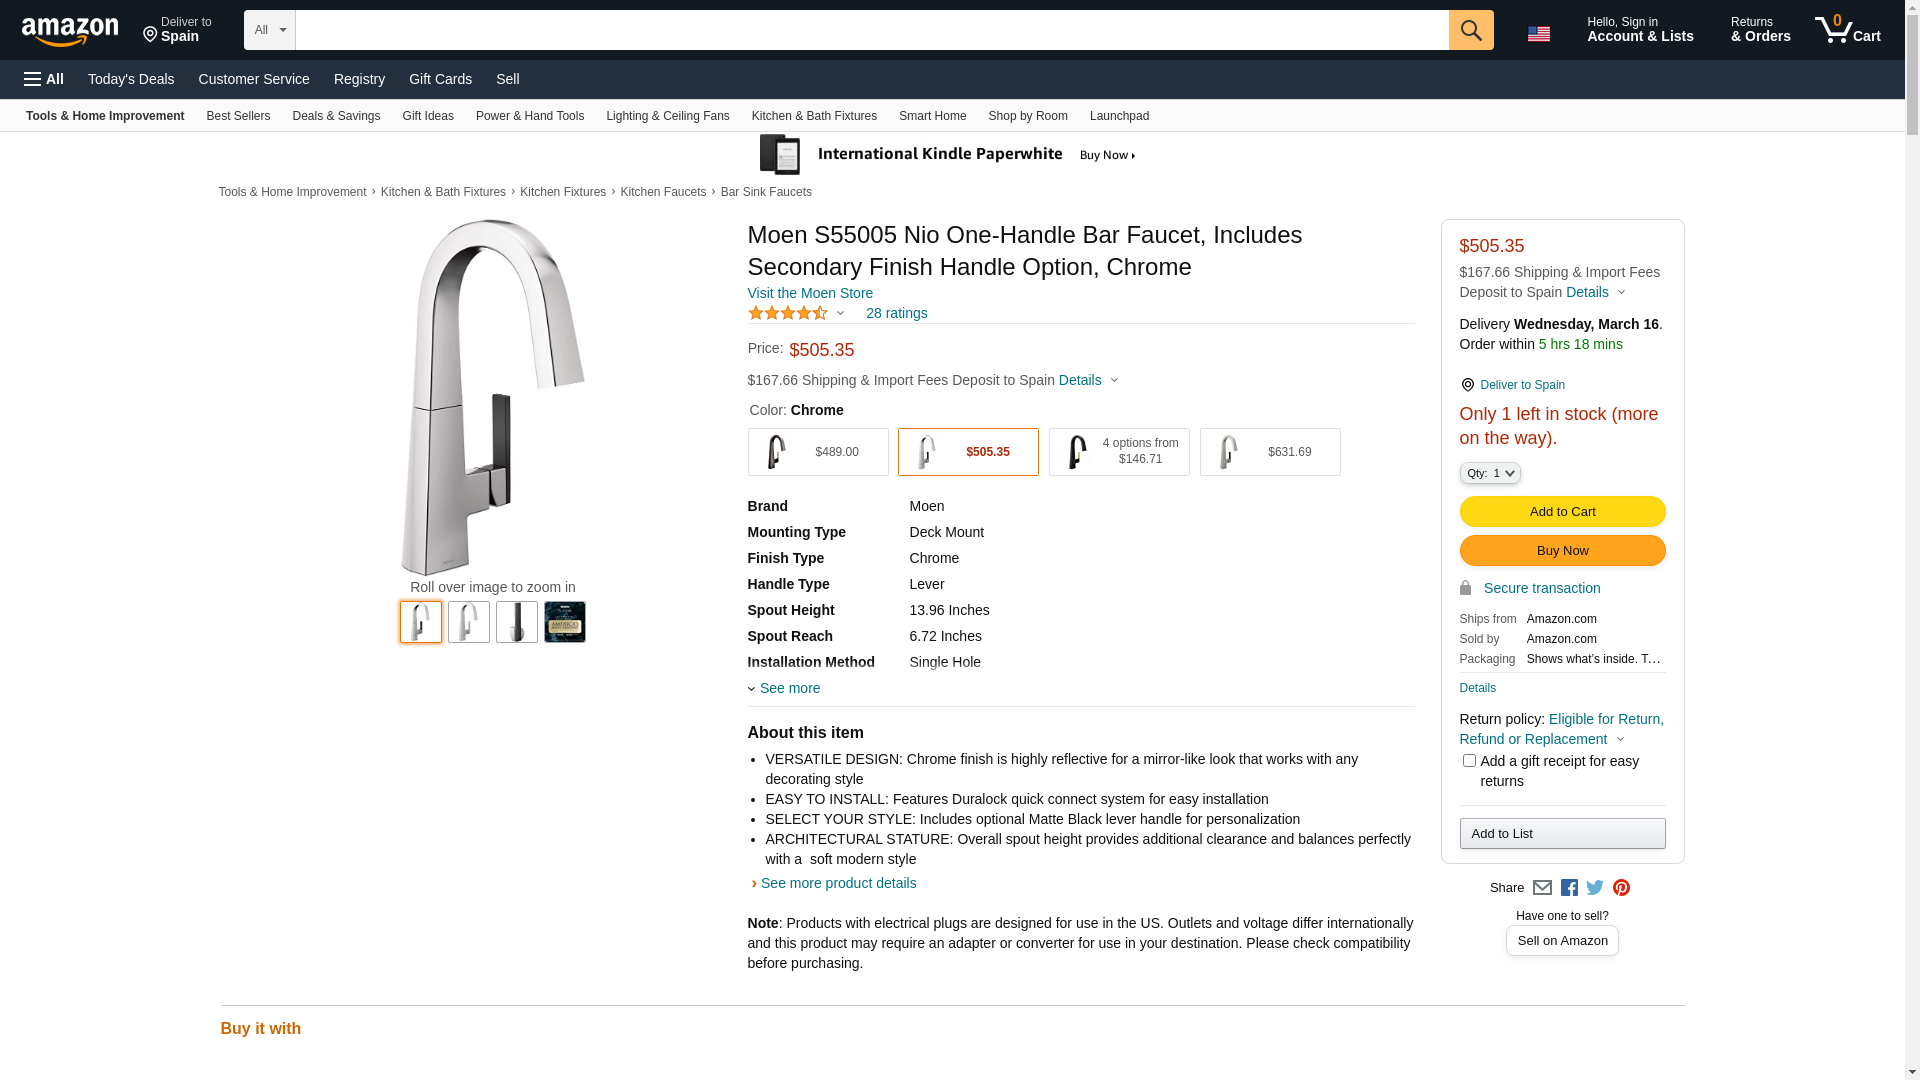
Task: Share product via Twitter icon
Action: coord(1595,888)
